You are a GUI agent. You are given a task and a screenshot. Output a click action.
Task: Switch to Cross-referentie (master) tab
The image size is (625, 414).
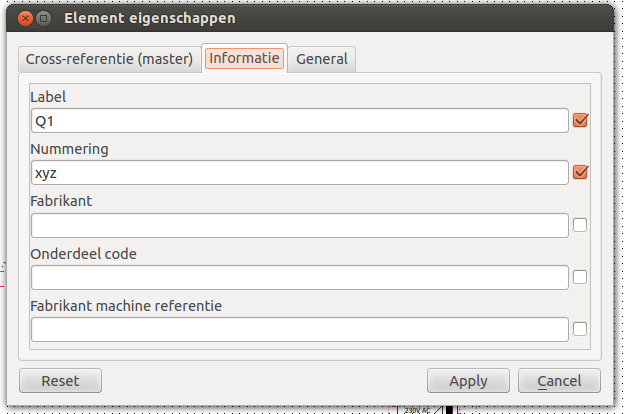pyautogui.click(x=108, y=59)
